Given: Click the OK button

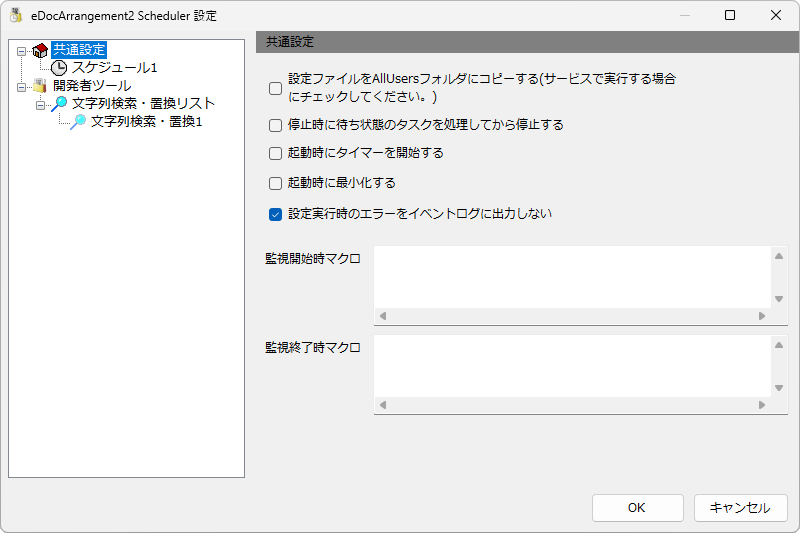Looking at the screenshot, I should 637,507.
